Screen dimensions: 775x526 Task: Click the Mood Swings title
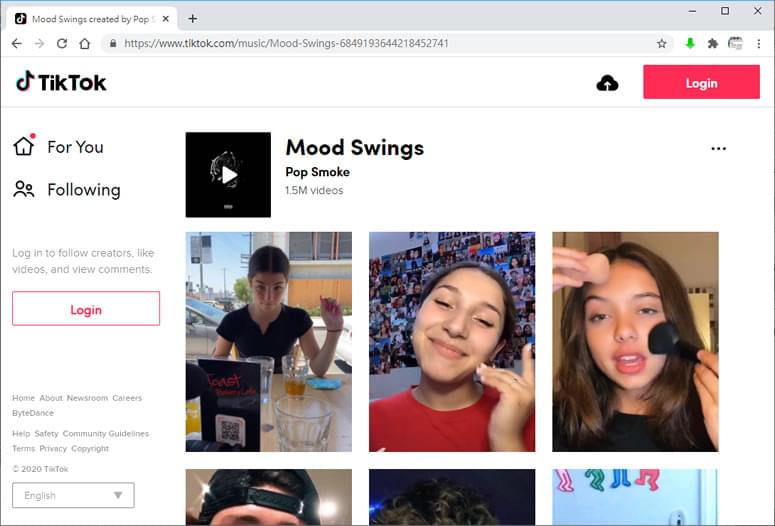click(x=354, y=148)
